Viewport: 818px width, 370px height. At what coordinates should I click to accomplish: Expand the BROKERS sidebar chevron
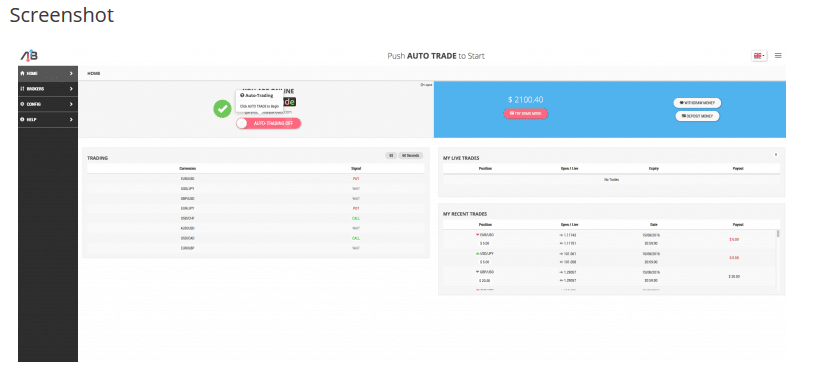point(71,89)
